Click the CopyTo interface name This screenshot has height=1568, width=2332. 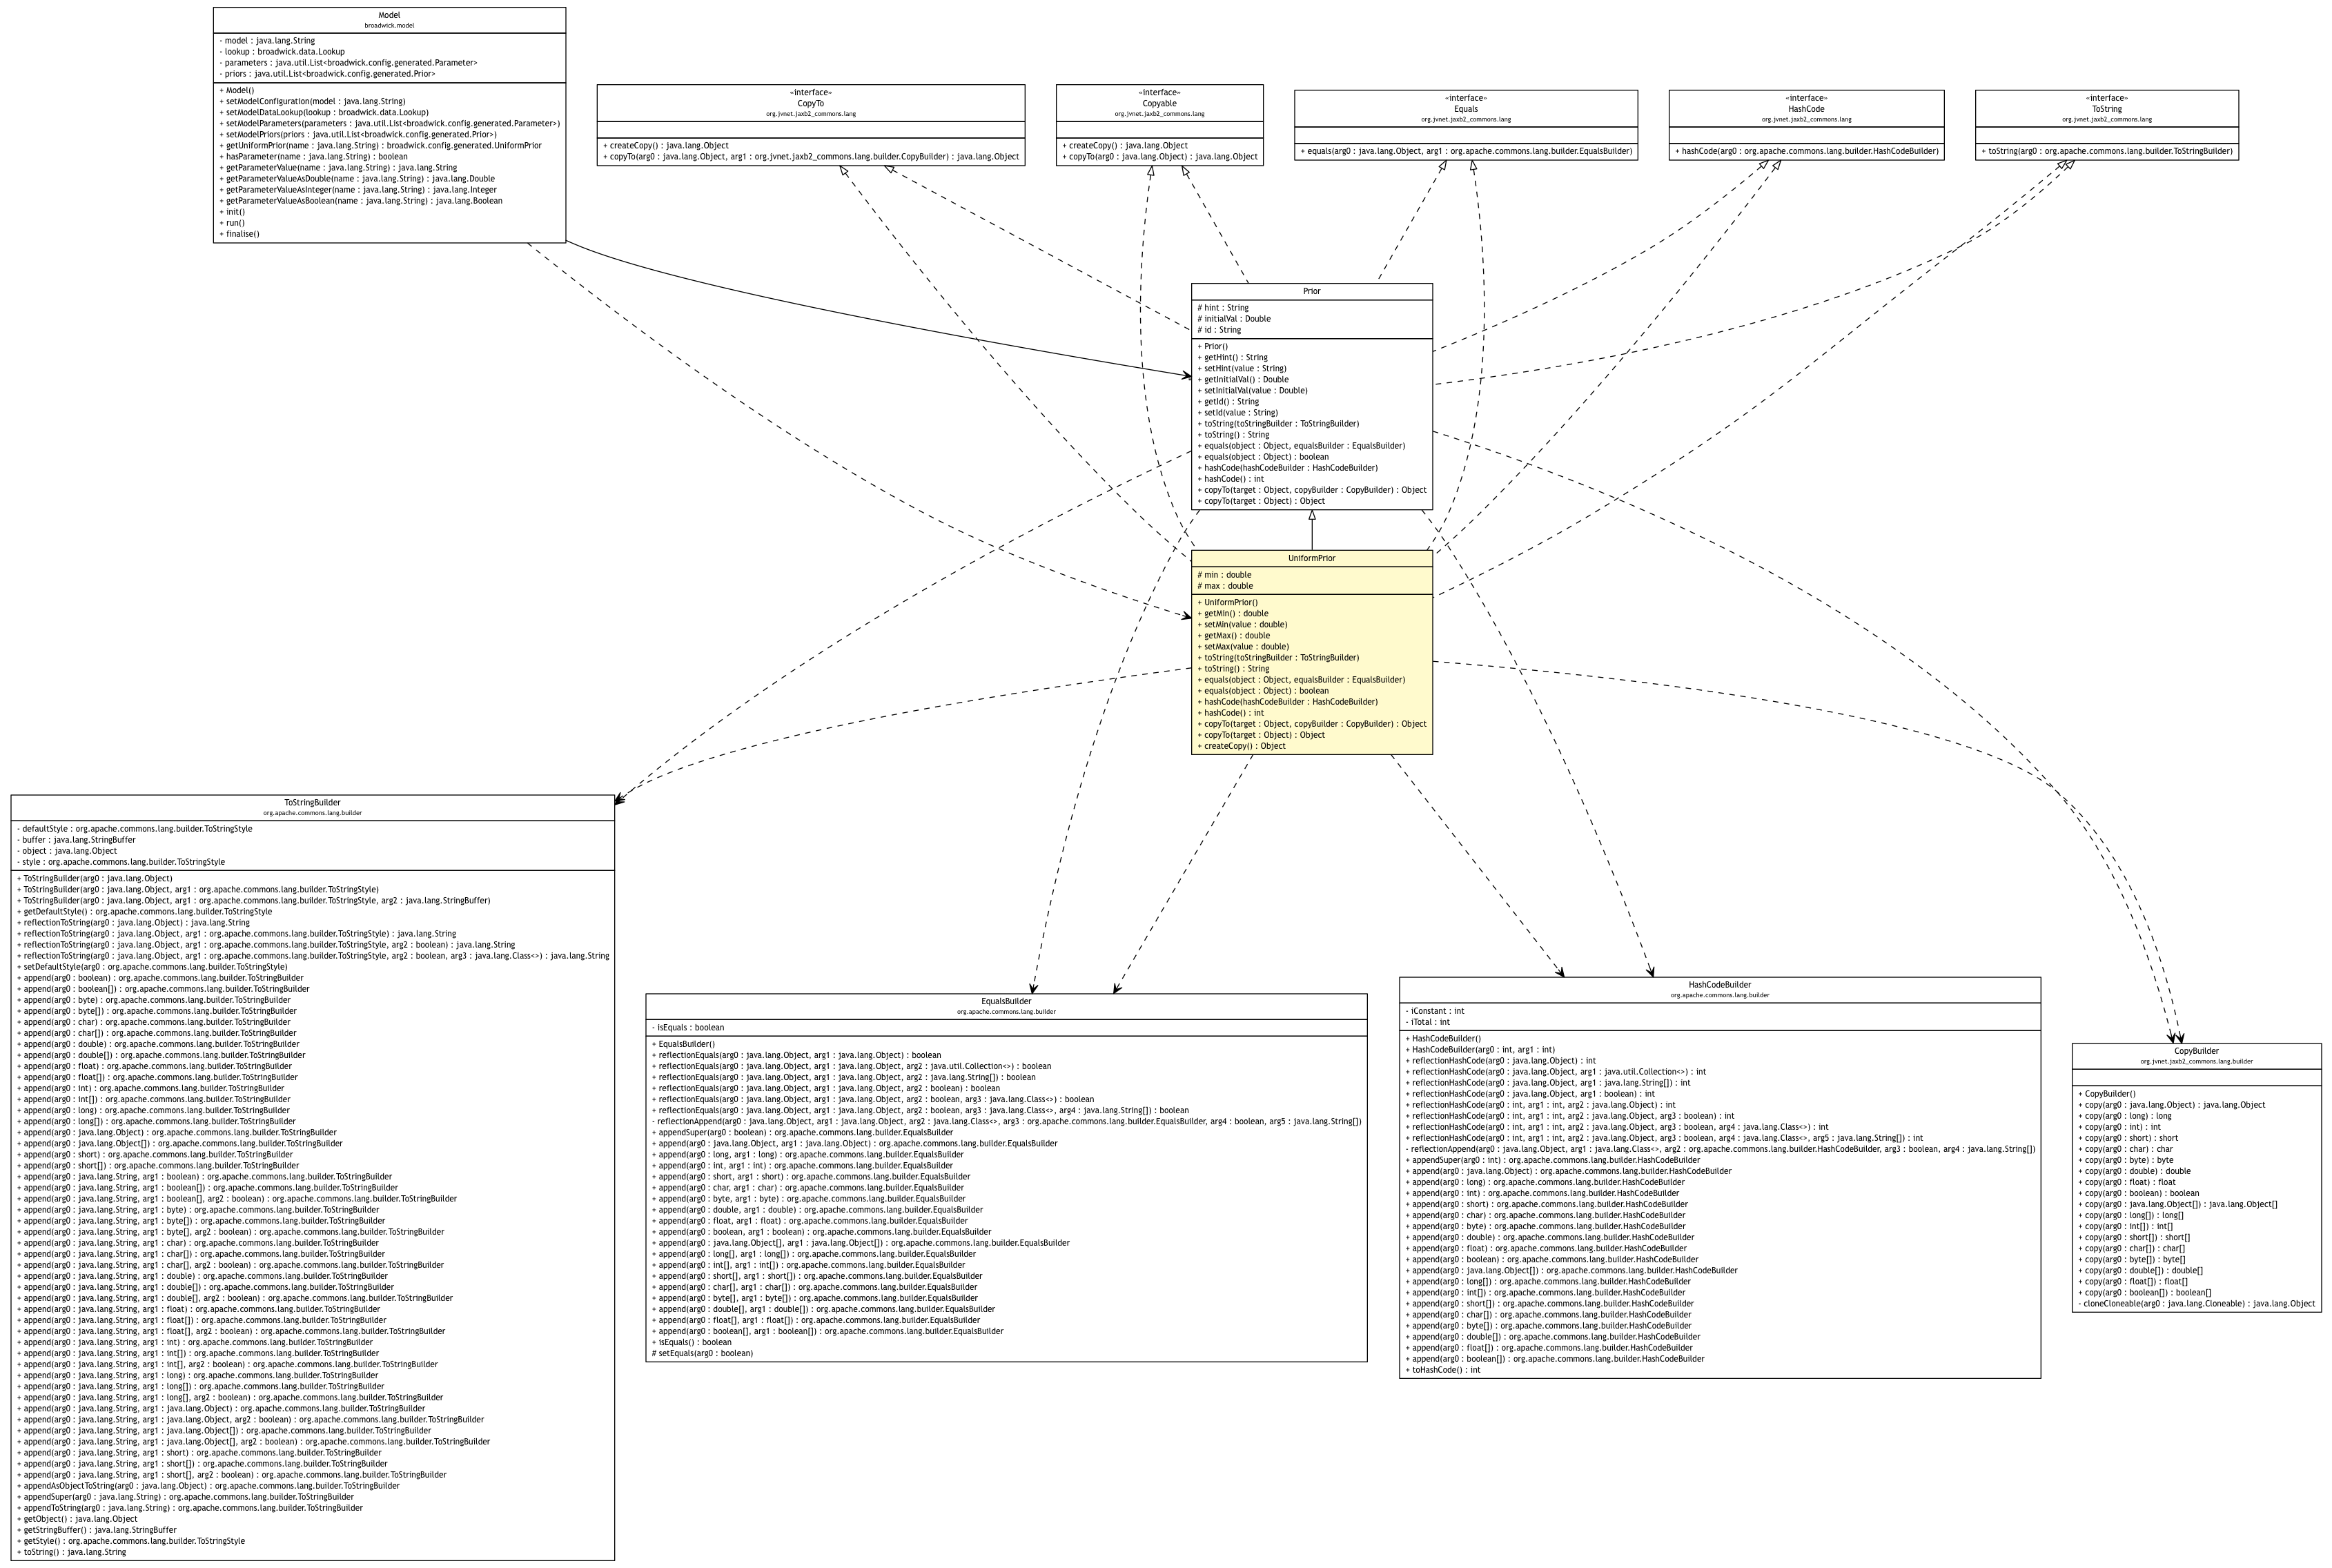point(811,103)
